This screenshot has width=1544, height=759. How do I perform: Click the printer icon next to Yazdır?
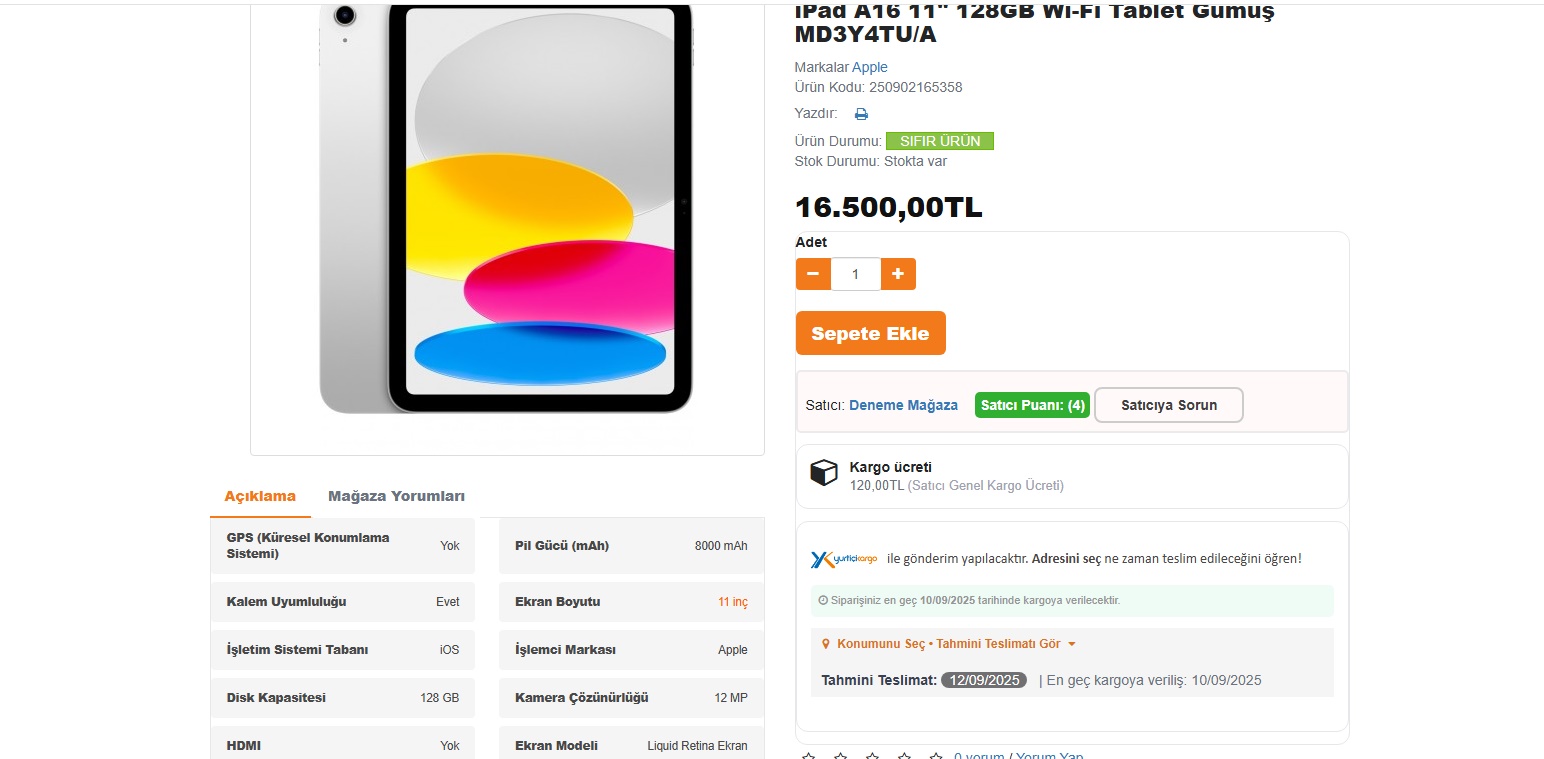coord(861,114)
